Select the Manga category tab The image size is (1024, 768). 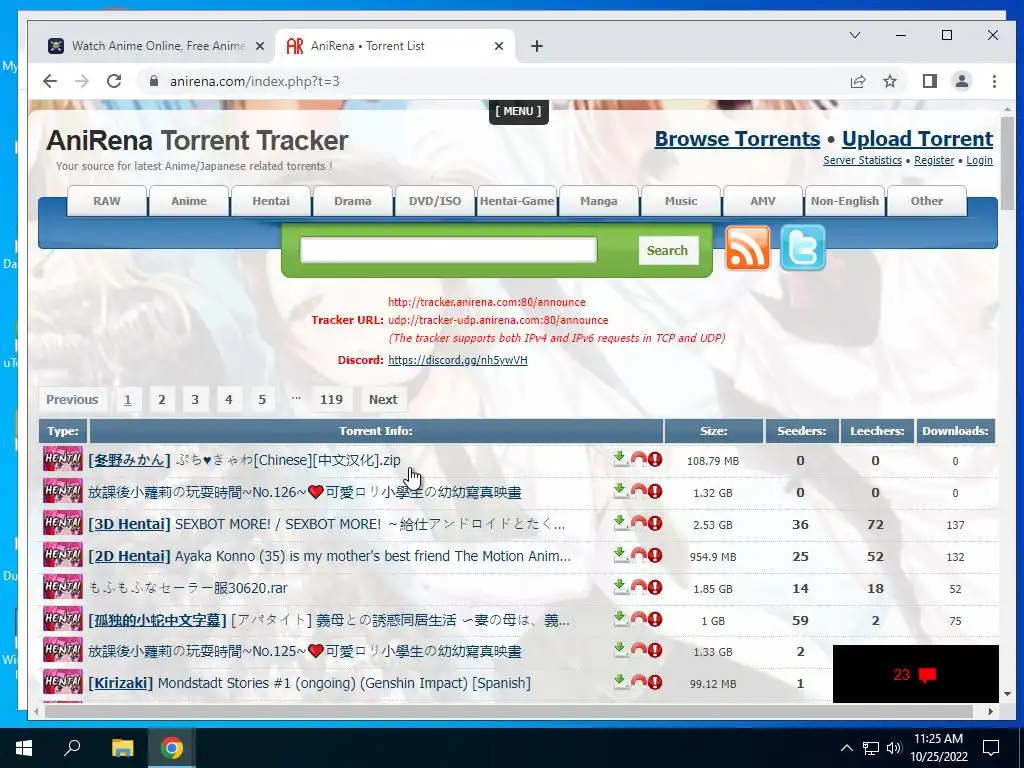(x=599, y=201)
